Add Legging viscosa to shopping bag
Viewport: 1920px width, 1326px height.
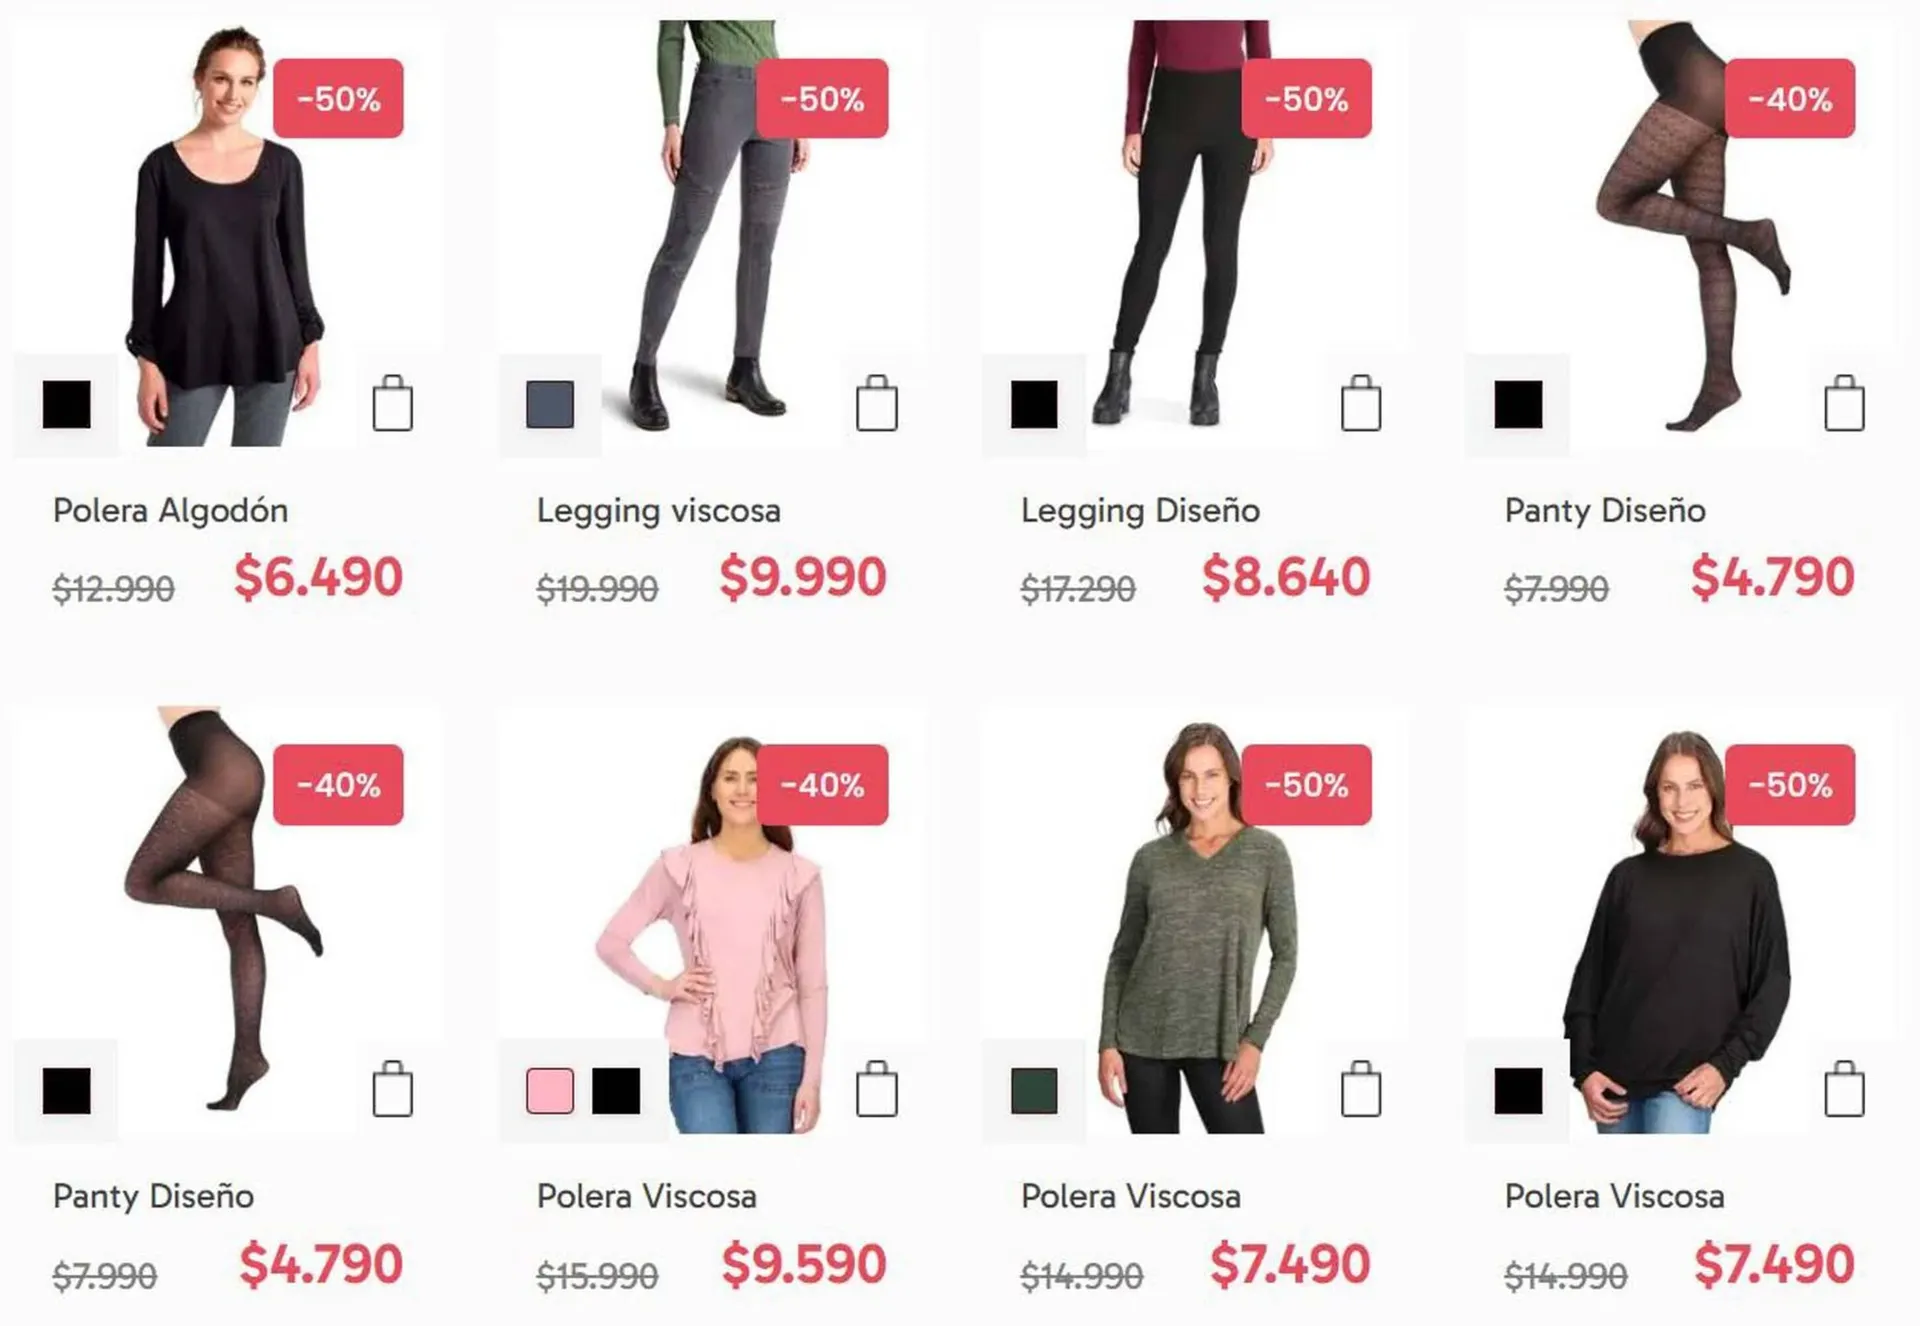point(876,404)
